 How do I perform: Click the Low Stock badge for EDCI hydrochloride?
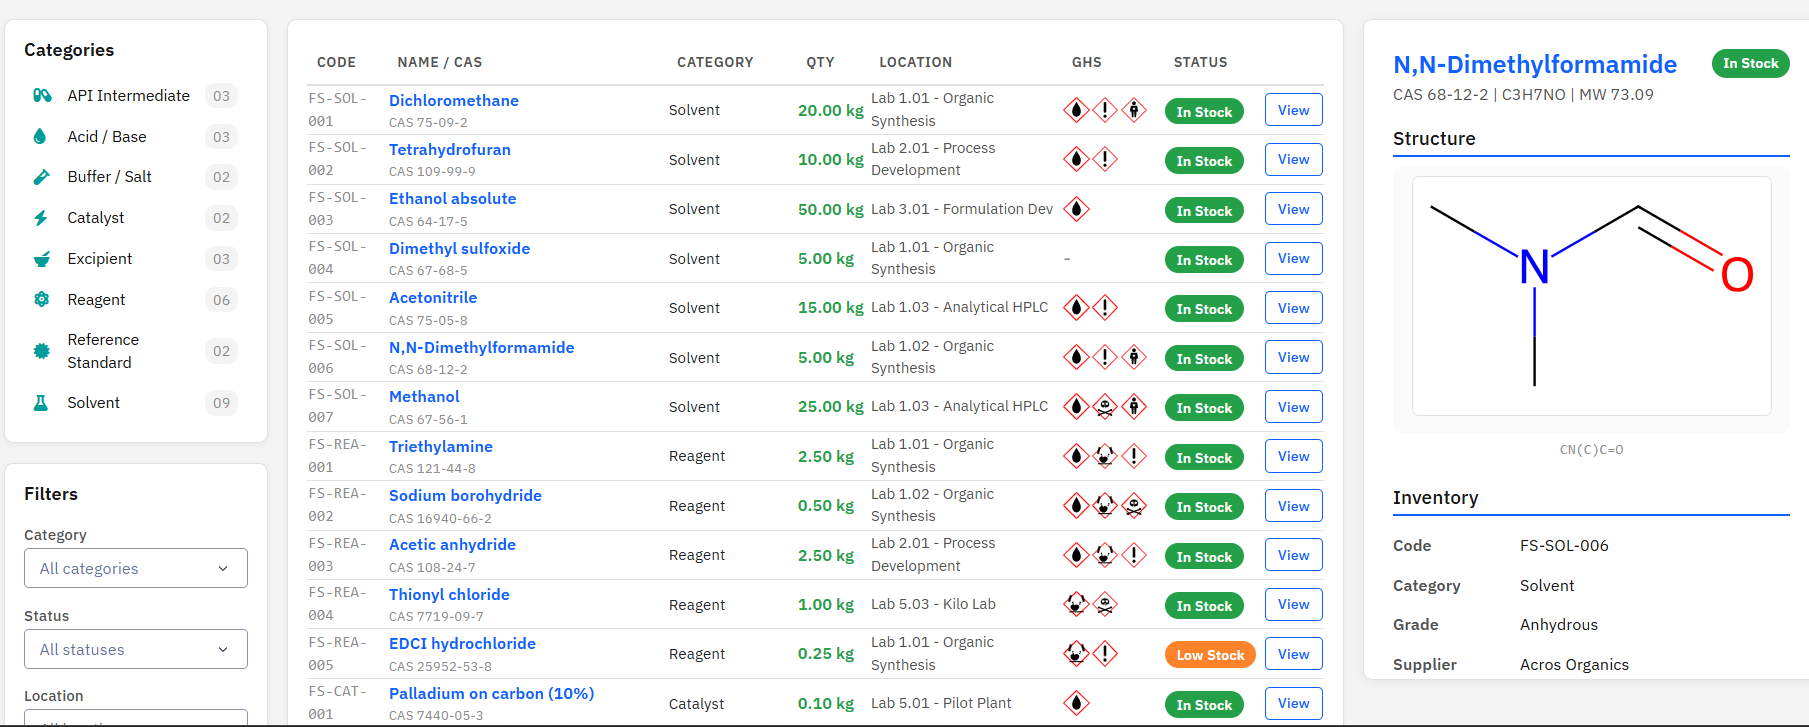point(1209,655)
